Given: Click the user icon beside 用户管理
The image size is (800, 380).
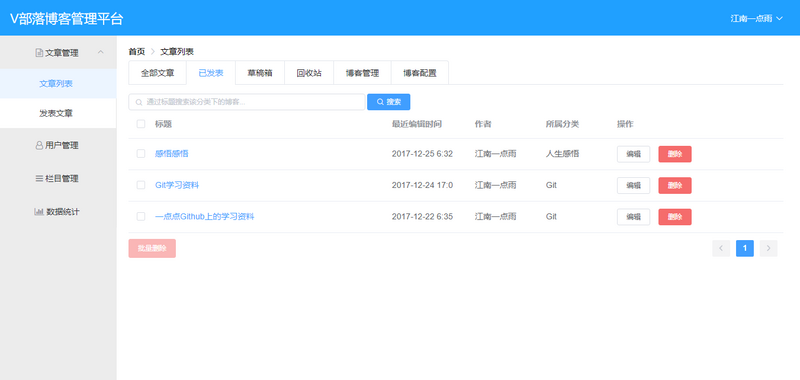Looking at the screenshot, I should [39, 145].
